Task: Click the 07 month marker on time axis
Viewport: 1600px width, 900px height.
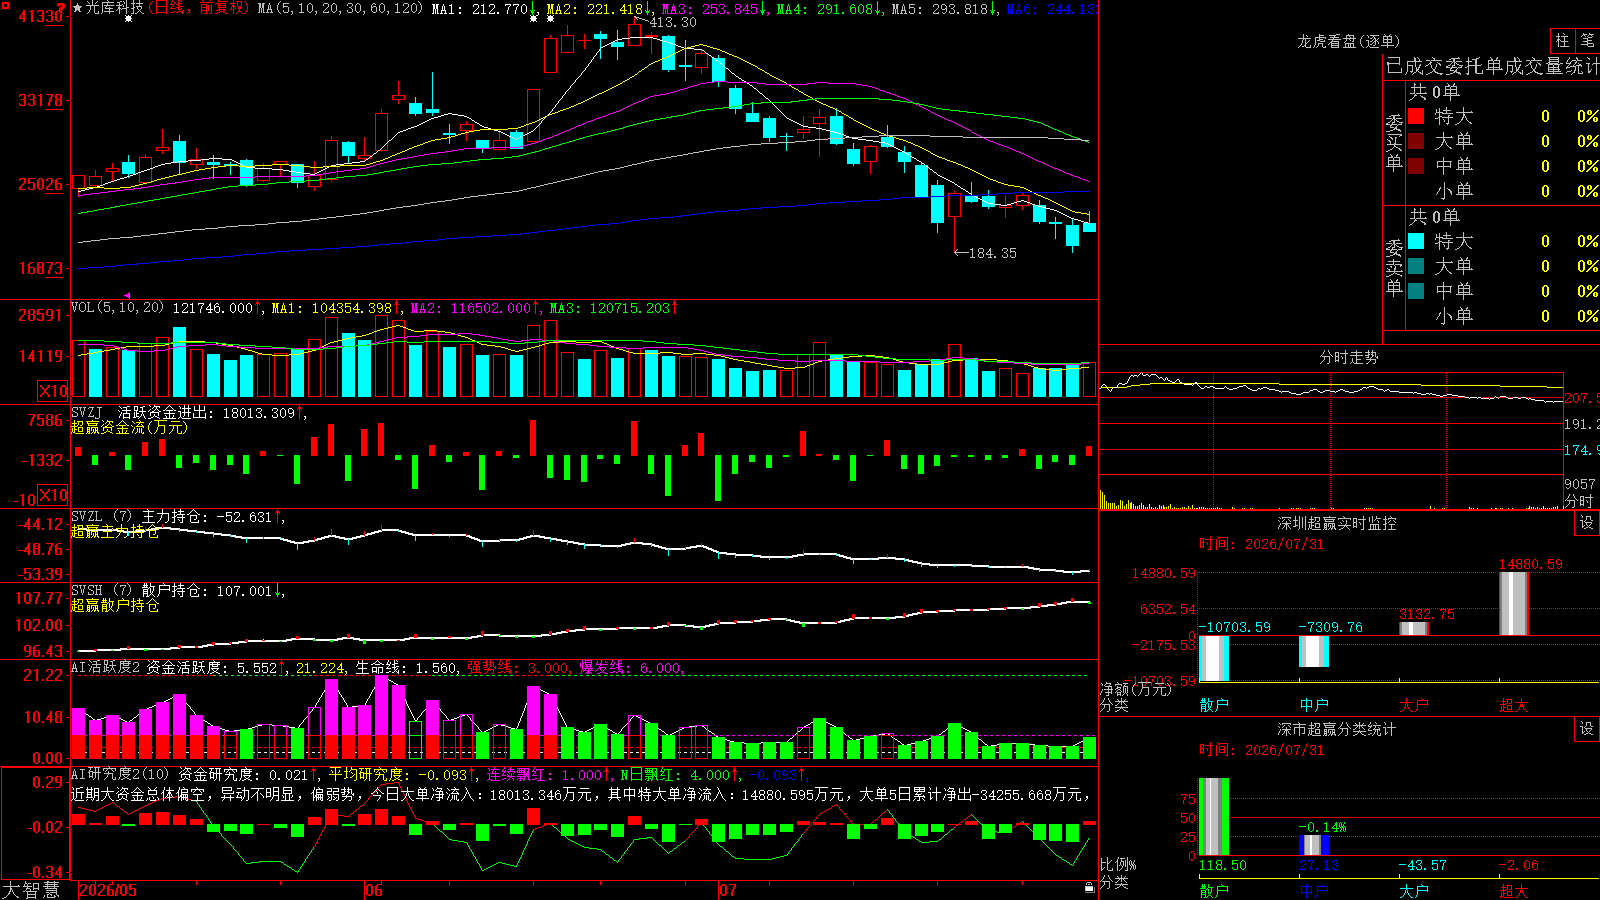Action: coord(728,890)
